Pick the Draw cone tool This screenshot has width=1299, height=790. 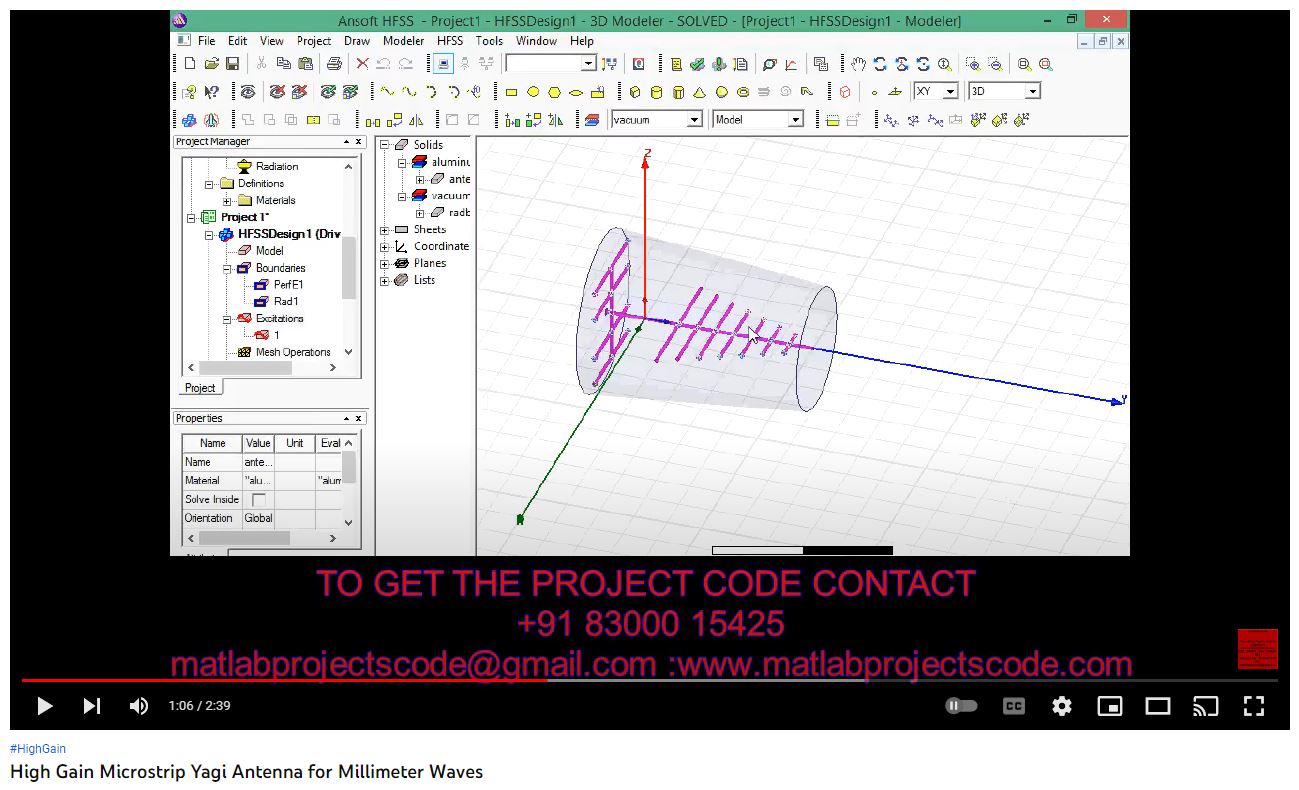(x=699, y=92)
